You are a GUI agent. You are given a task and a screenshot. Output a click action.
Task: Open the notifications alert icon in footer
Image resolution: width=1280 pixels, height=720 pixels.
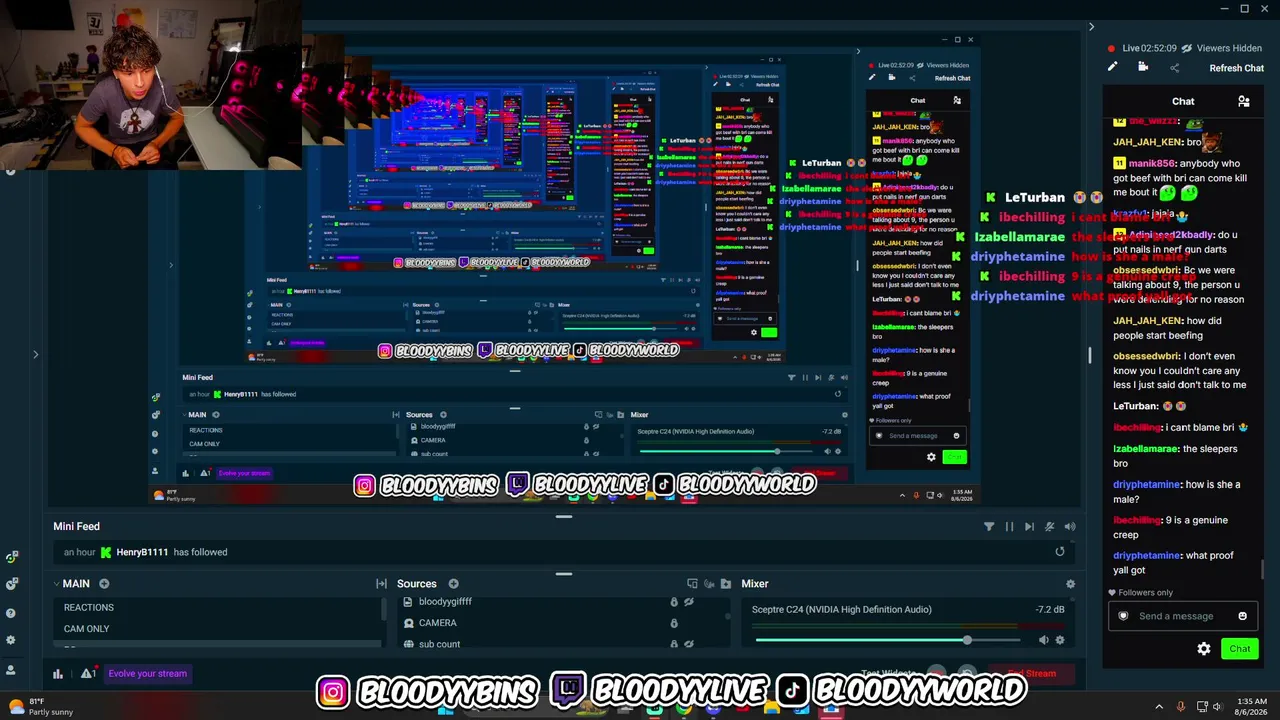coord(88,674)
